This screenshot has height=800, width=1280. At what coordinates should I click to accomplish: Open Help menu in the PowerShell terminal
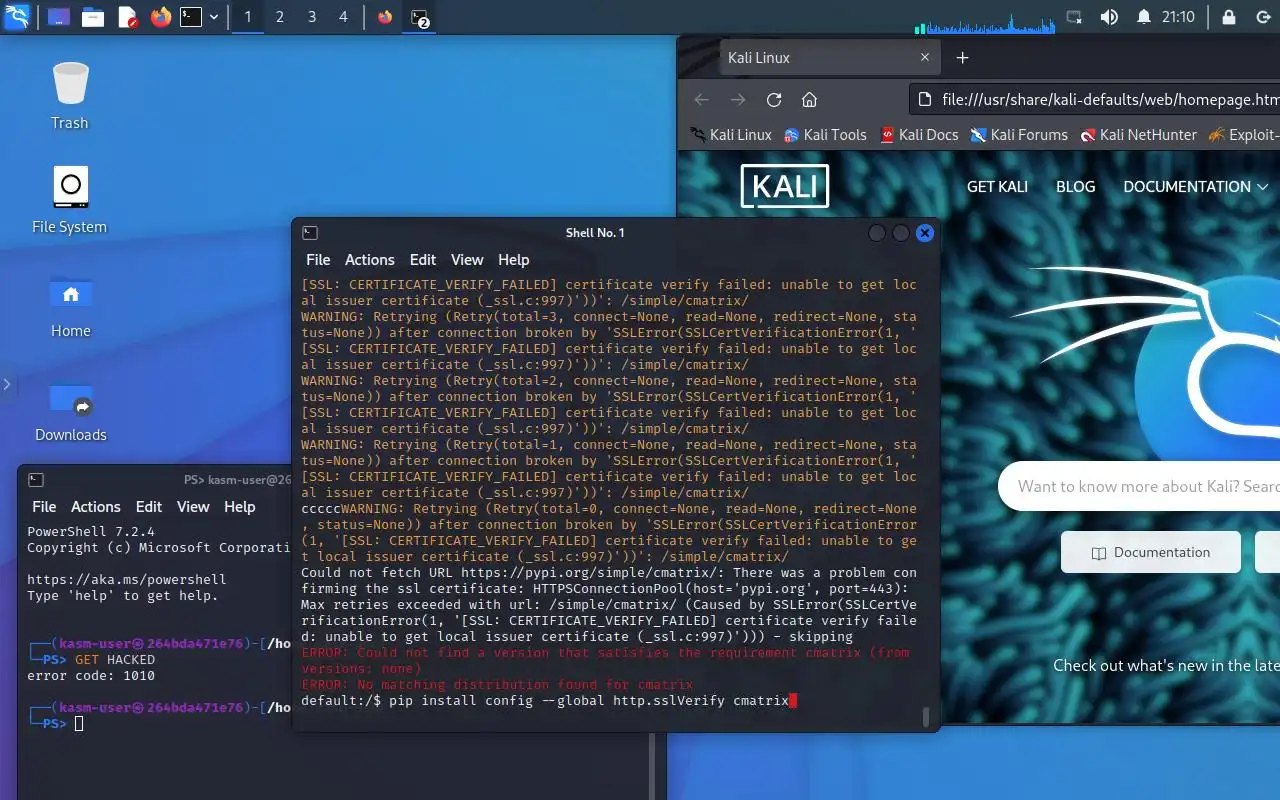click(239, 507)
